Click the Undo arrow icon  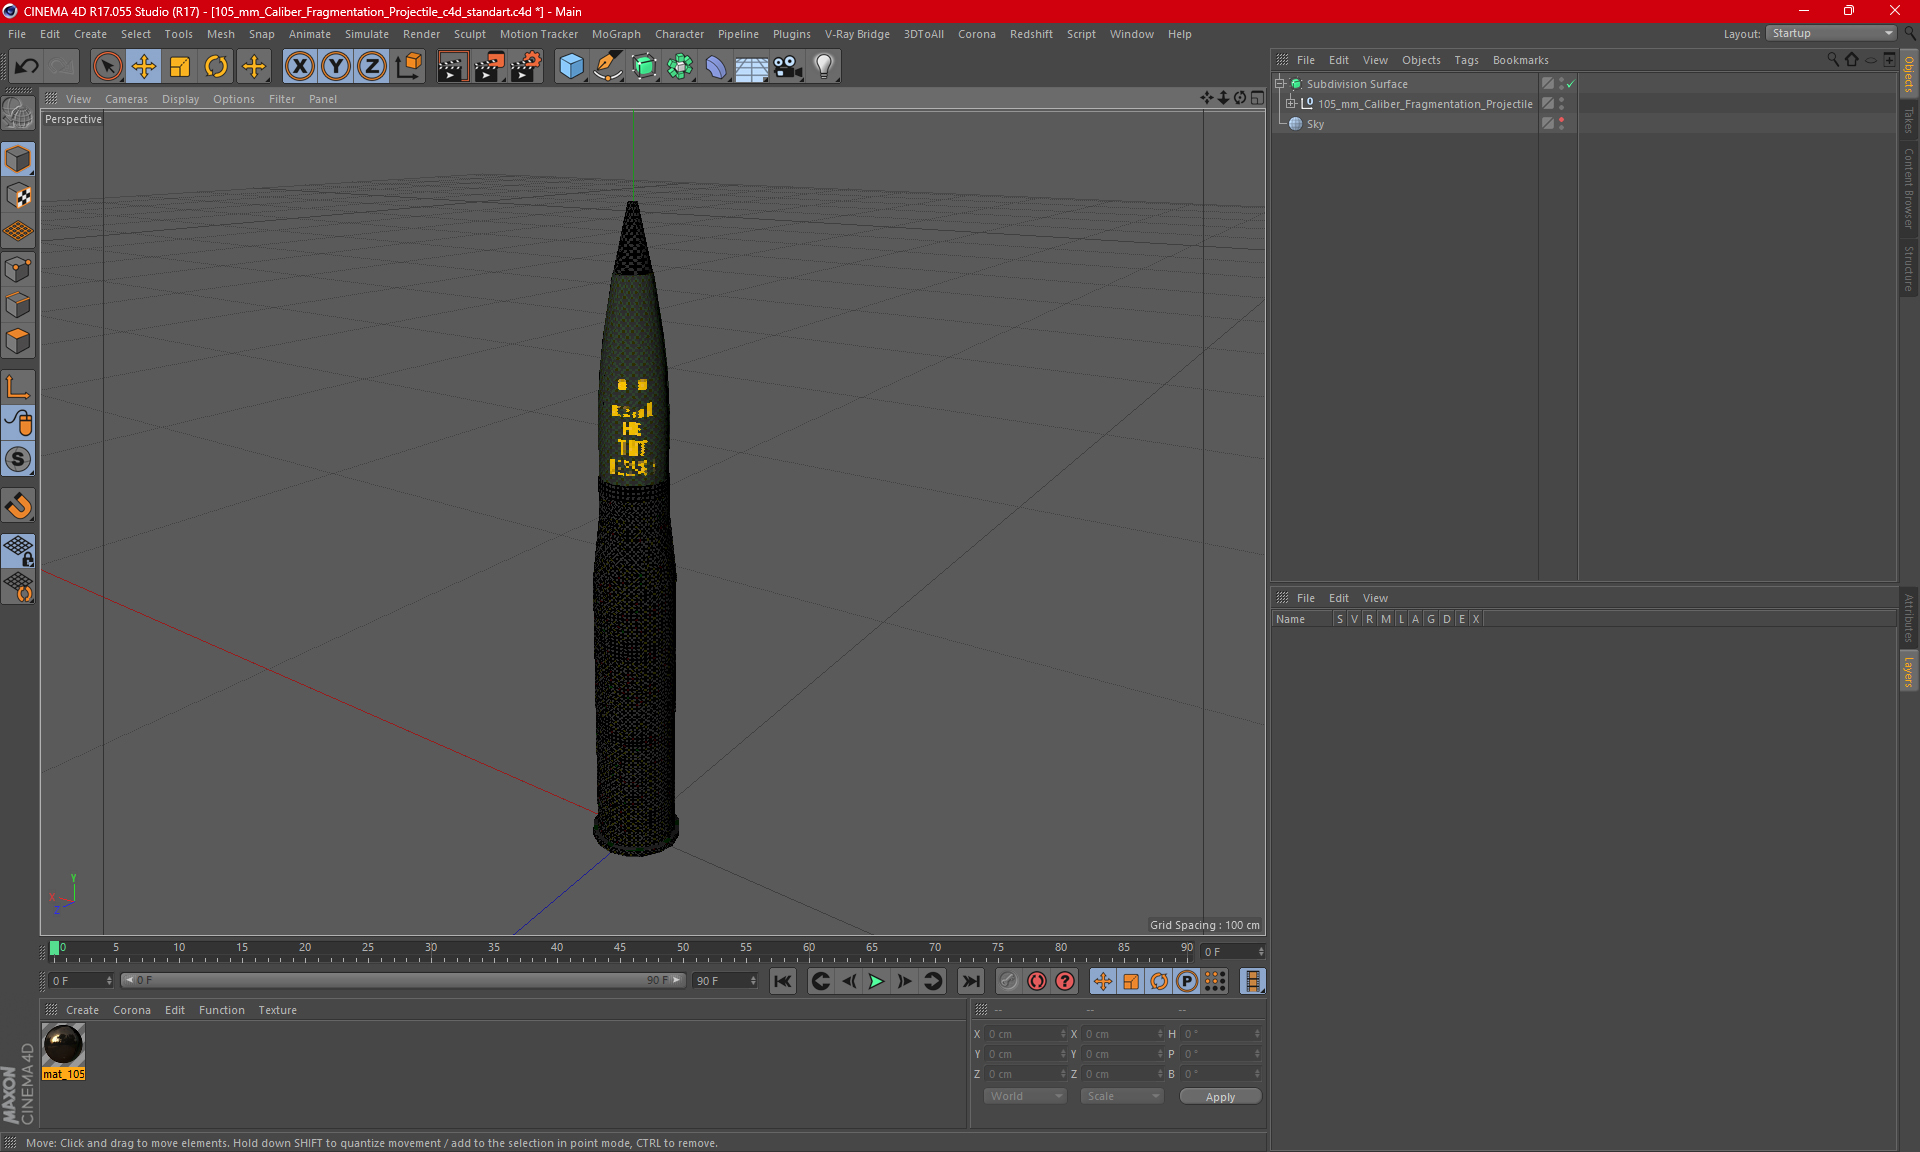click(27, 67)
